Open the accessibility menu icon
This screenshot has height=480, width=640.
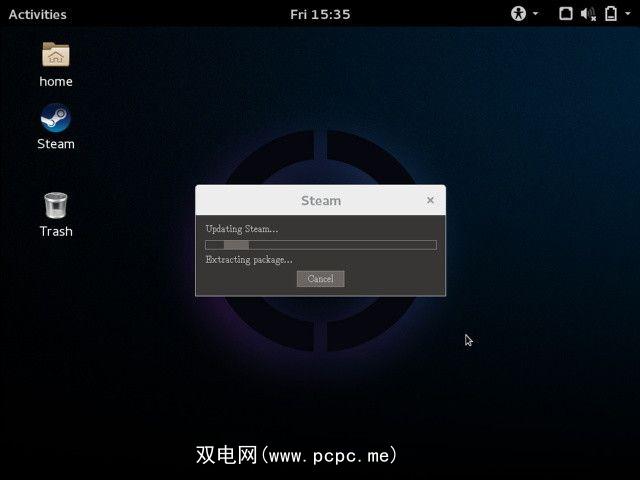(x=518, y=14)
